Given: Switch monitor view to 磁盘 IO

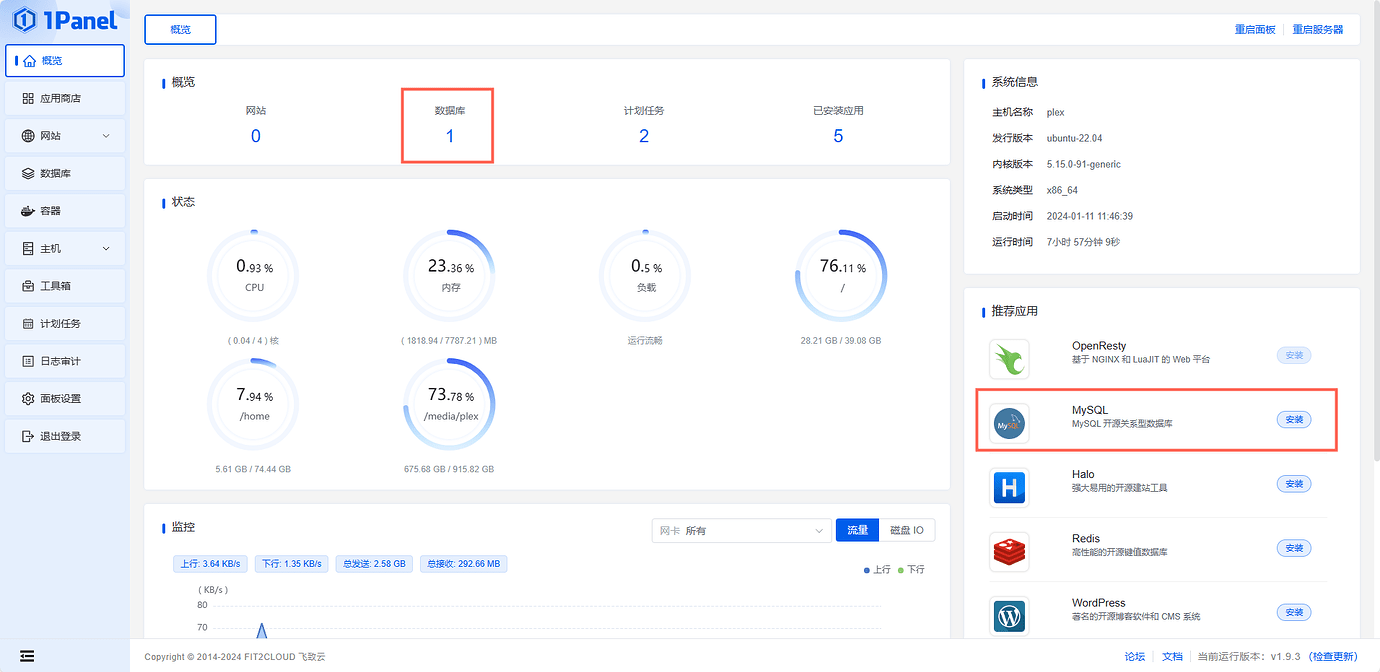Looking at the screenshot, I should (907, 530).
